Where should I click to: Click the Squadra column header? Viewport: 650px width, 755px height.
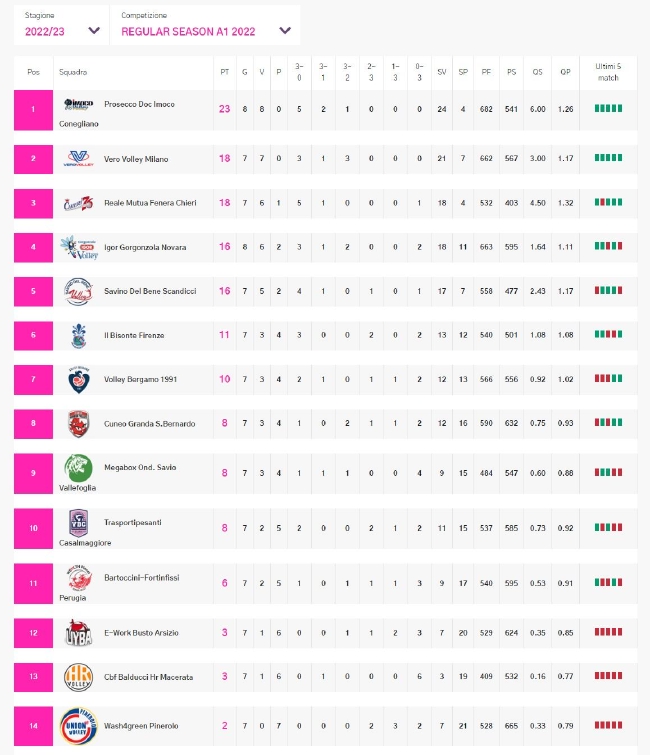pos(73,72)
